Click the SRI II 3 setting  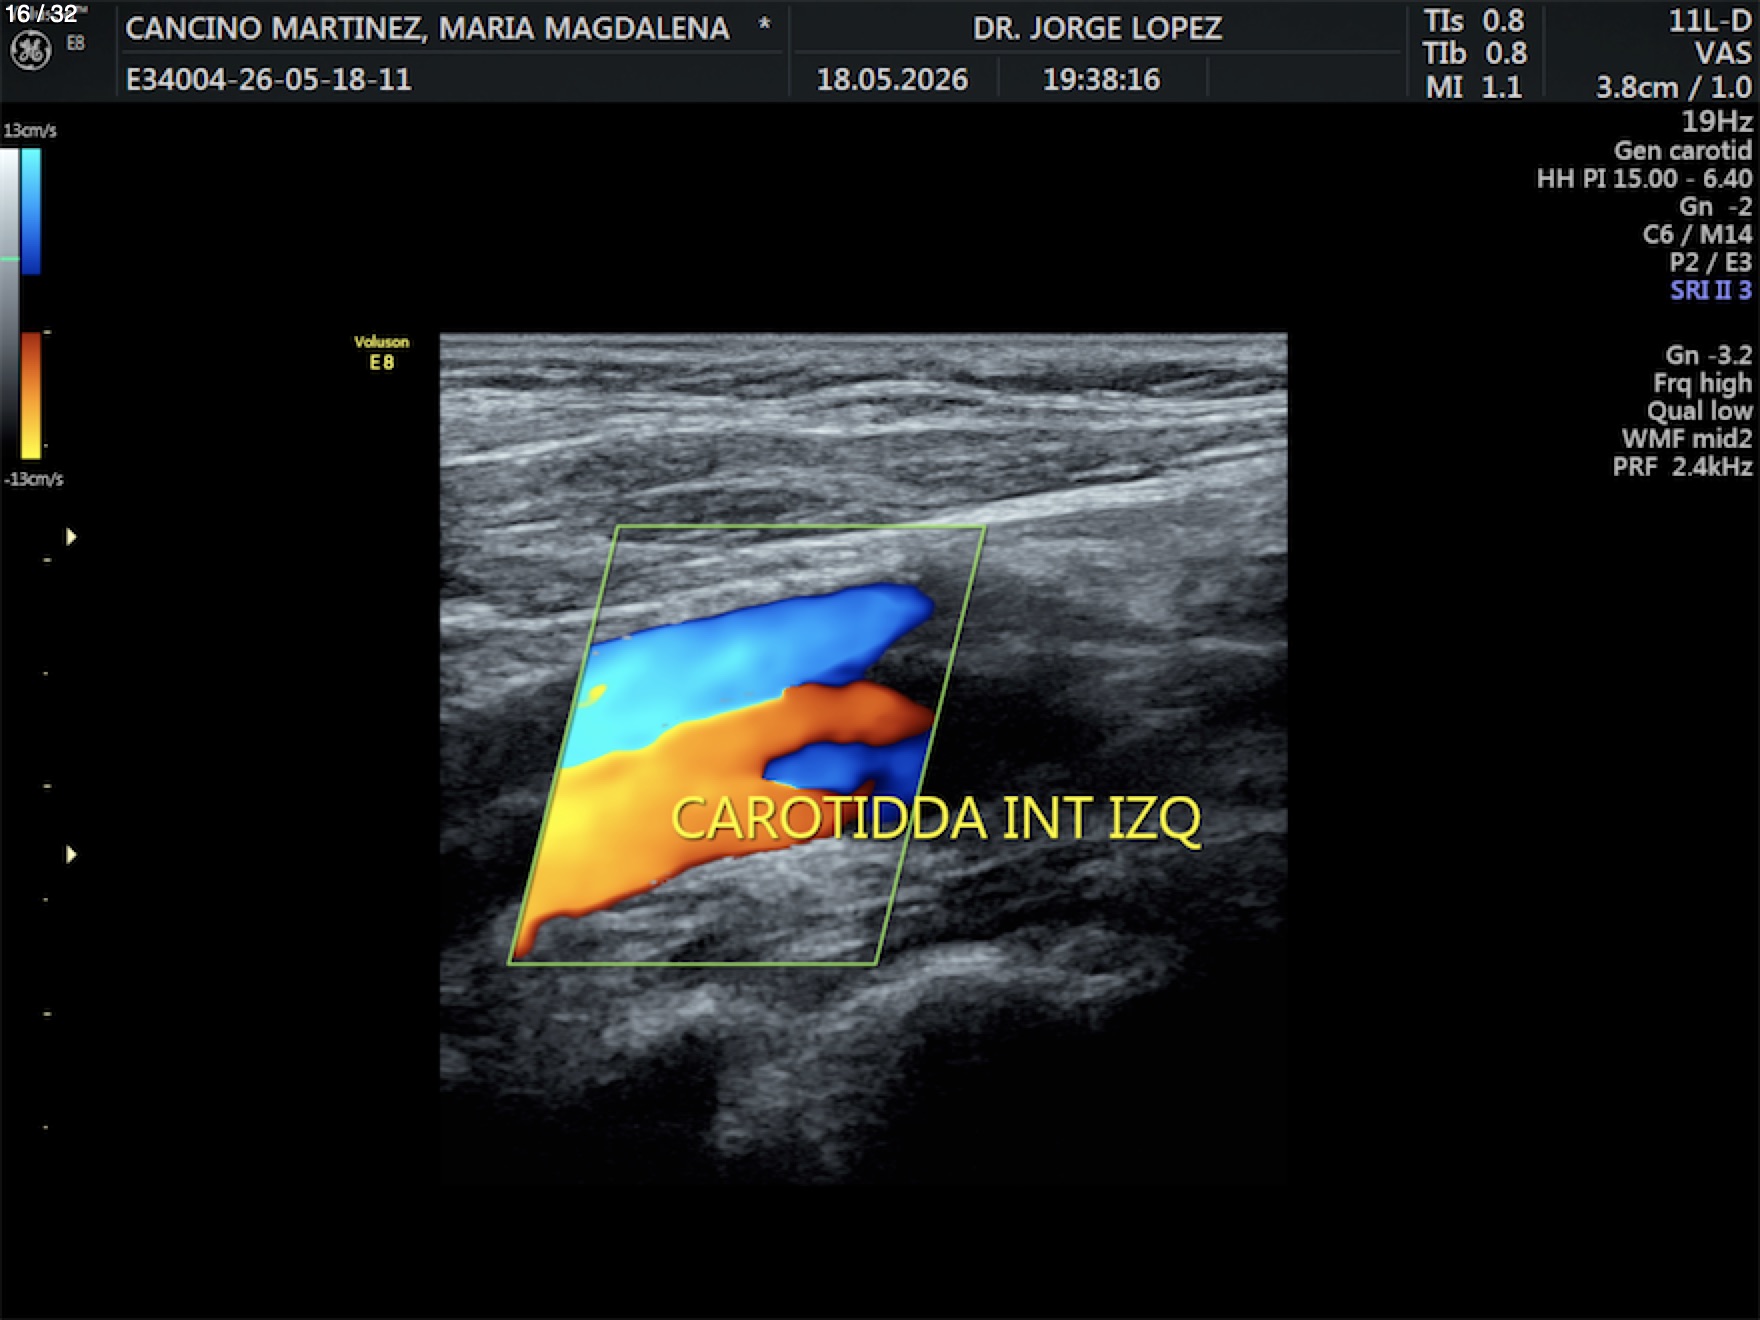(x=1711, y=290)
